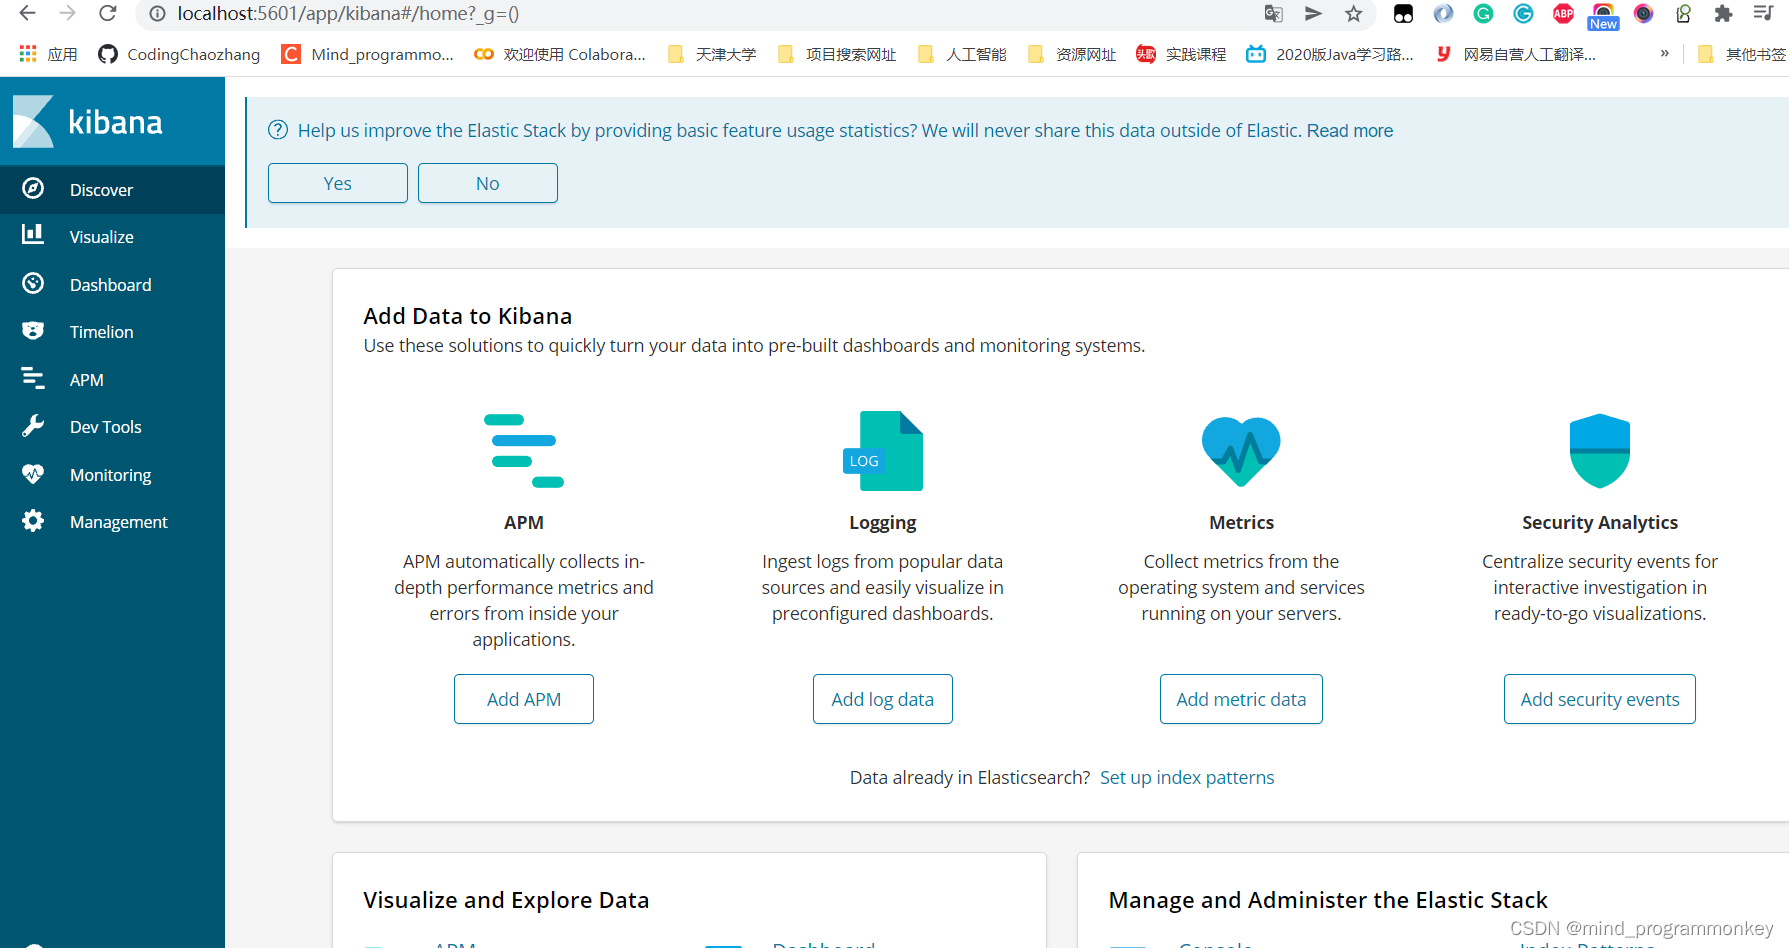Image resolution: width=1789 pixels, height=948 pixels.
Task: Open Dashboard menu item label
Action: click(110, 285)
